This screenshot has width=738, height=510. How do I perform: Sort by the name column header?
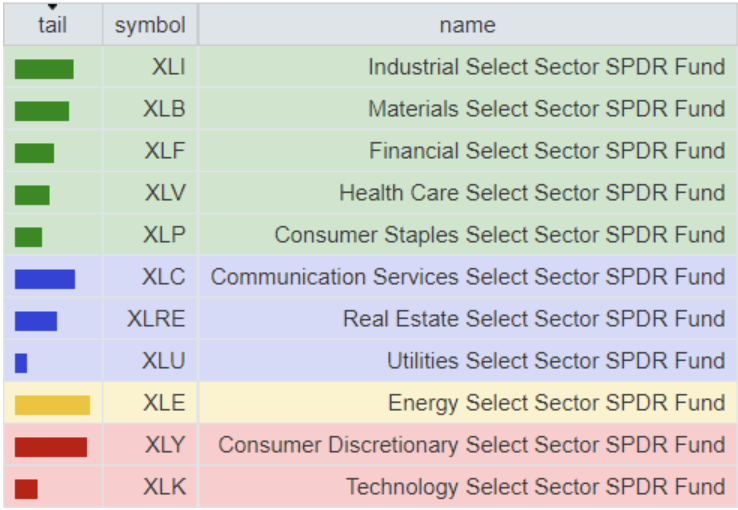[x=467, y=26]
